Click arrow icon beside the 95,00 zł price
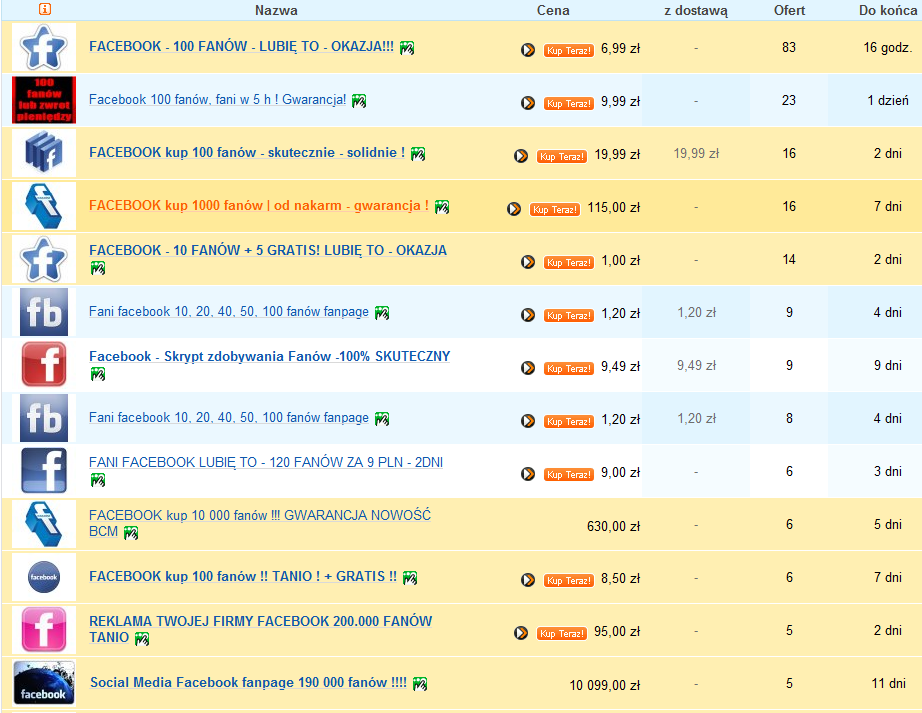Image resolution: width=922 pixels, height=713 pixels. (521, 632)
